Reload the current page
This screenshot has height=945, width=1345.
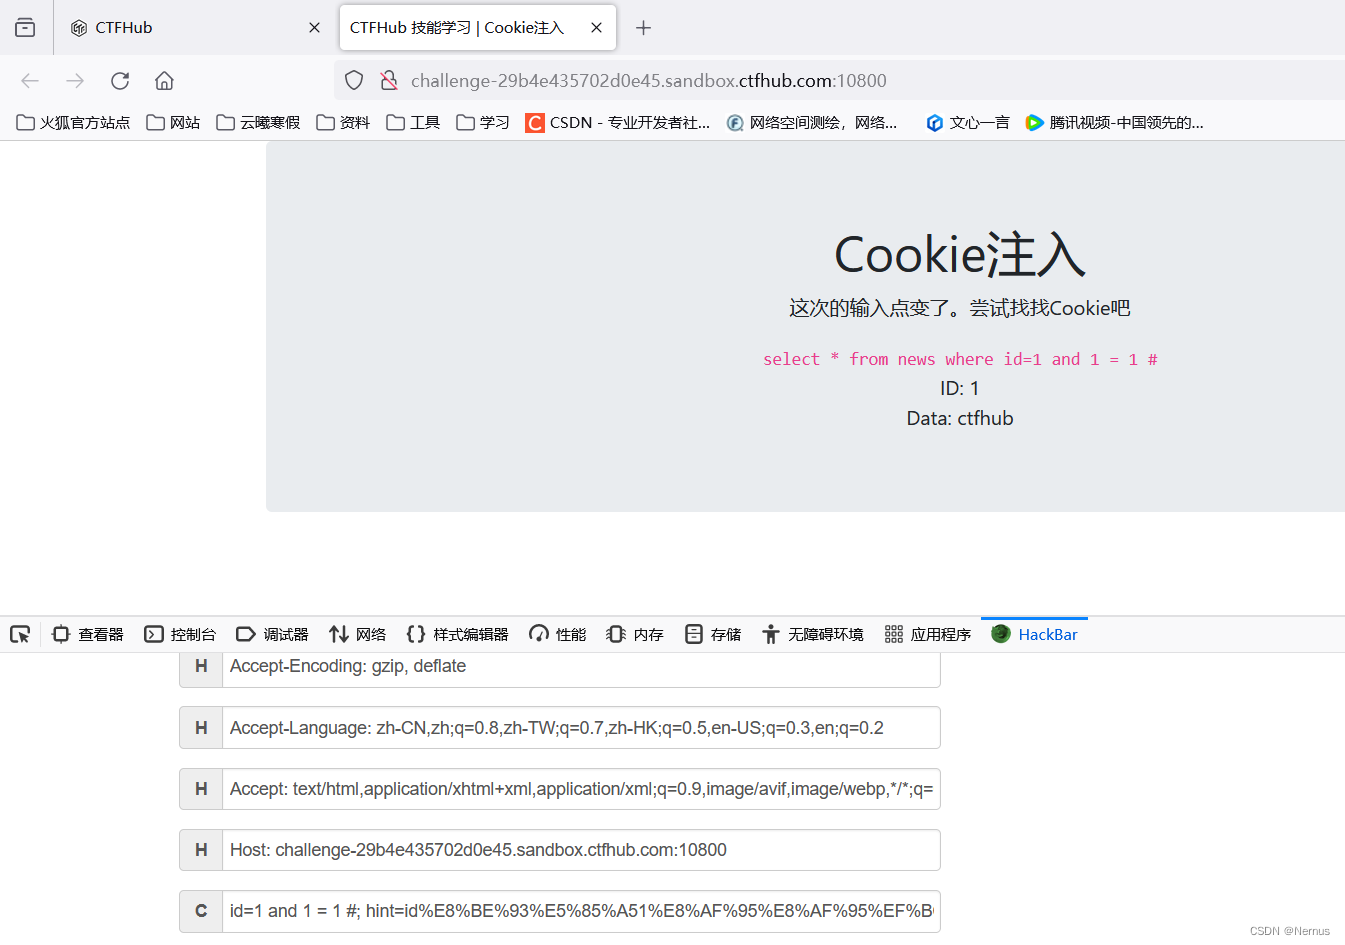(x=120, y=81)
